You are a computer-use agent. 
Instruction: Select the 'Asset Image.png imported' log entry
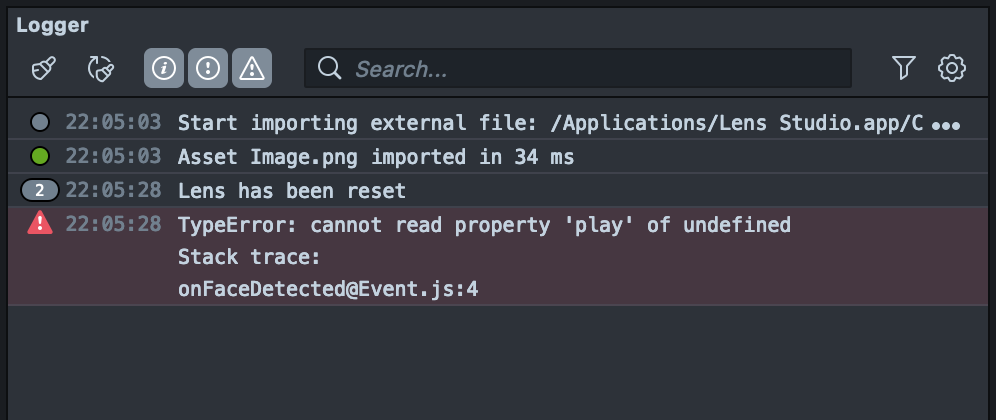[375, 157]
